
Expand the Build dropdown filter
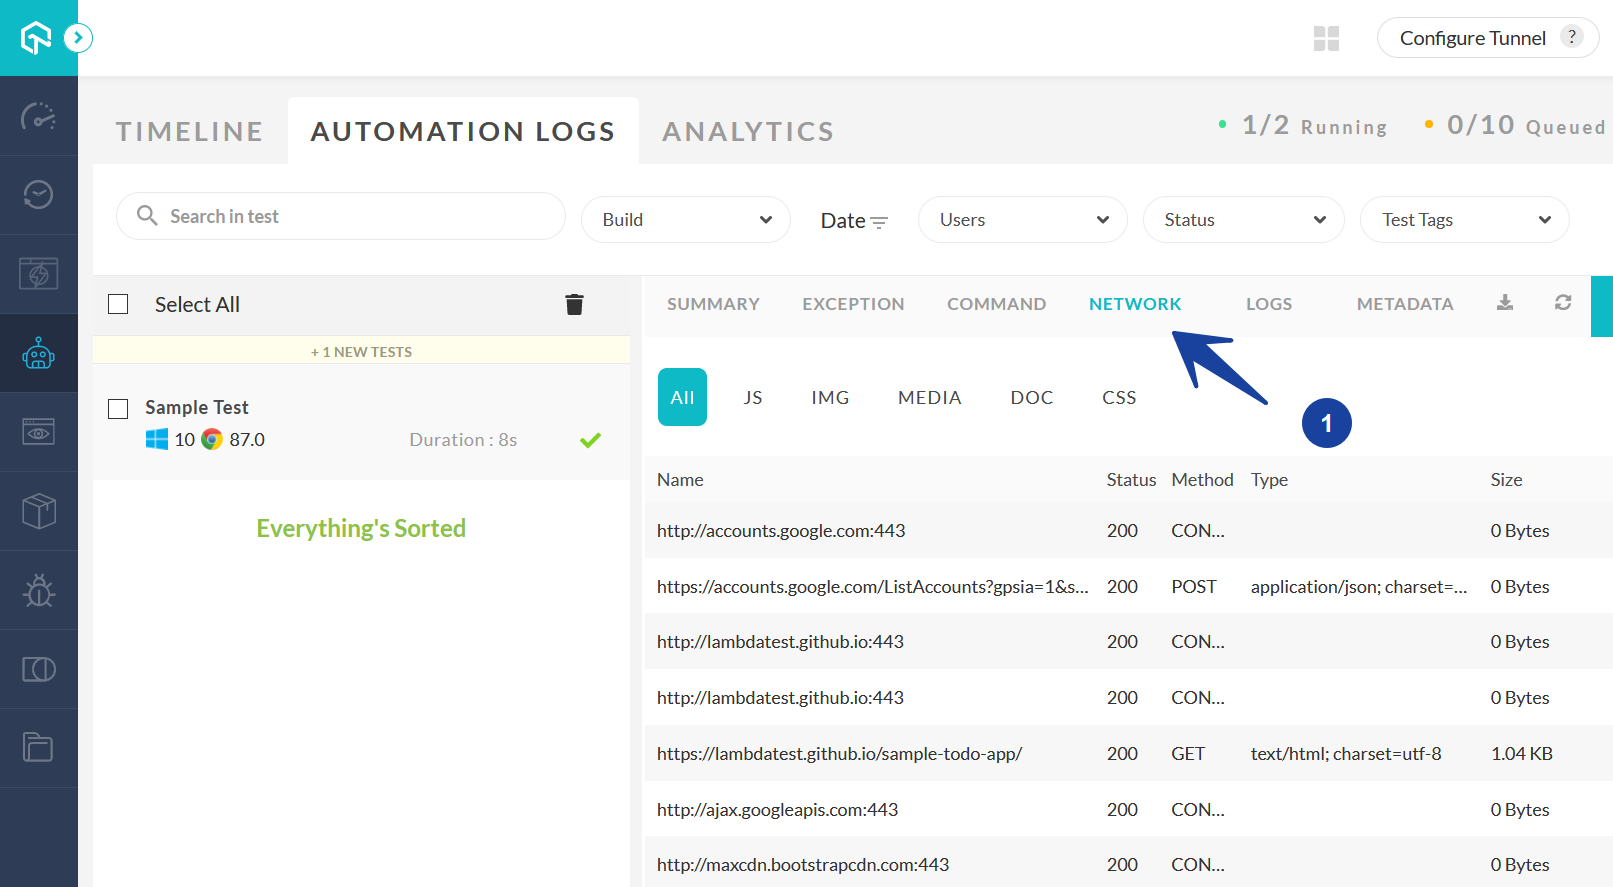(x=686, y=220)
